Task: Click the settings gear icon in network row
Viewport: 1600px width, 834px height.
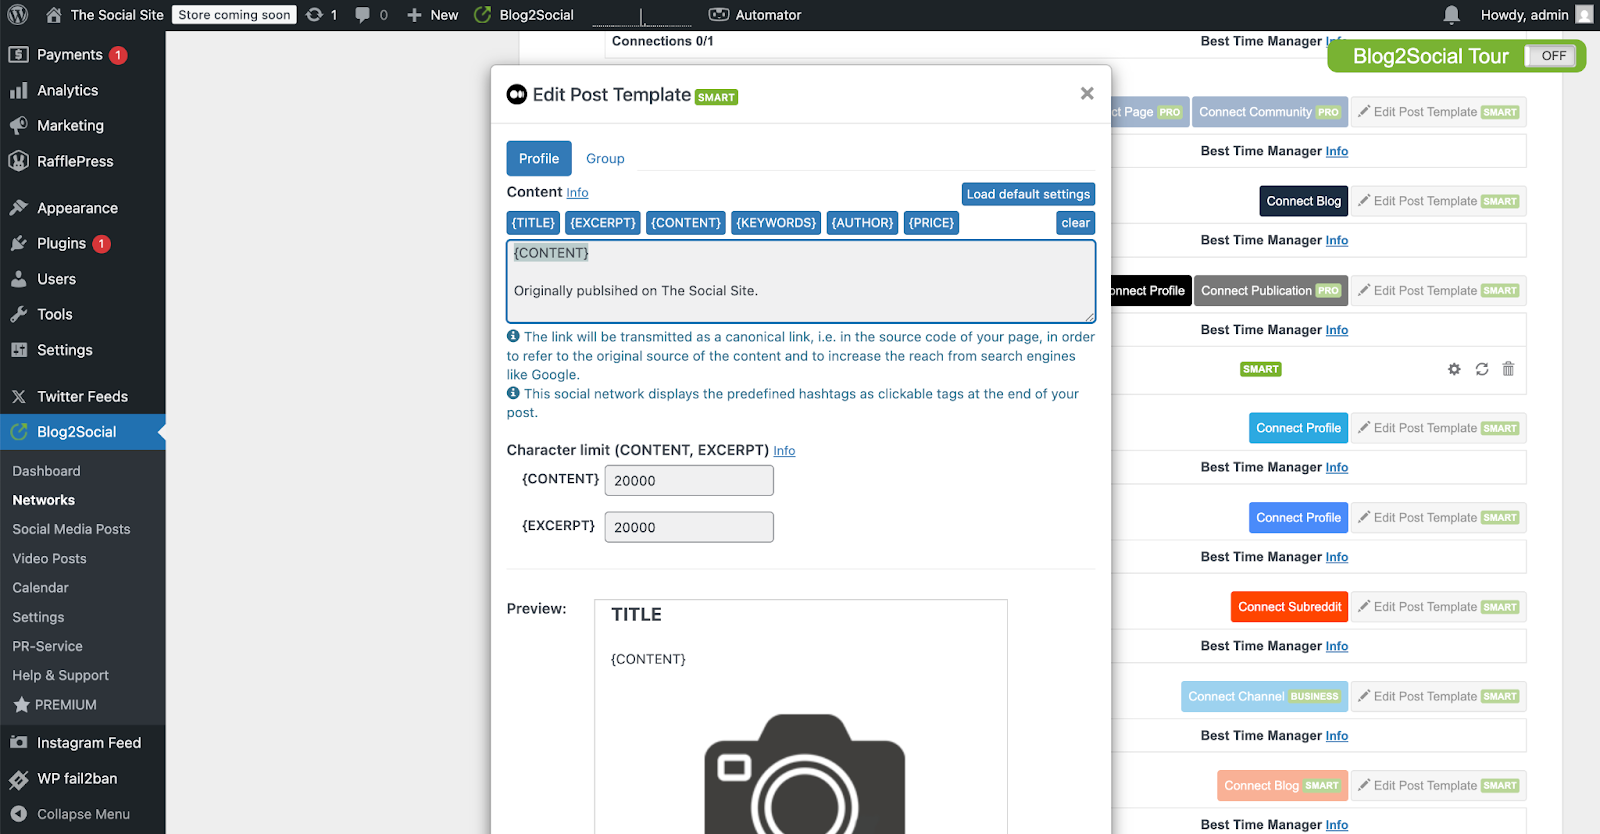Action: 1454,369
